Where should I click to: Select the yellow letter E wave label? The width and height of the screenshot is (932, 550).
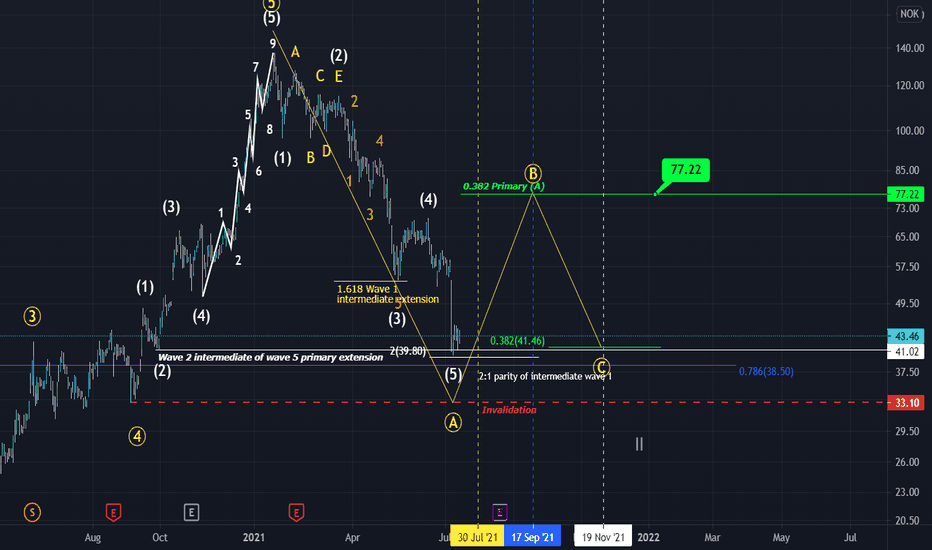pos(339,76)
